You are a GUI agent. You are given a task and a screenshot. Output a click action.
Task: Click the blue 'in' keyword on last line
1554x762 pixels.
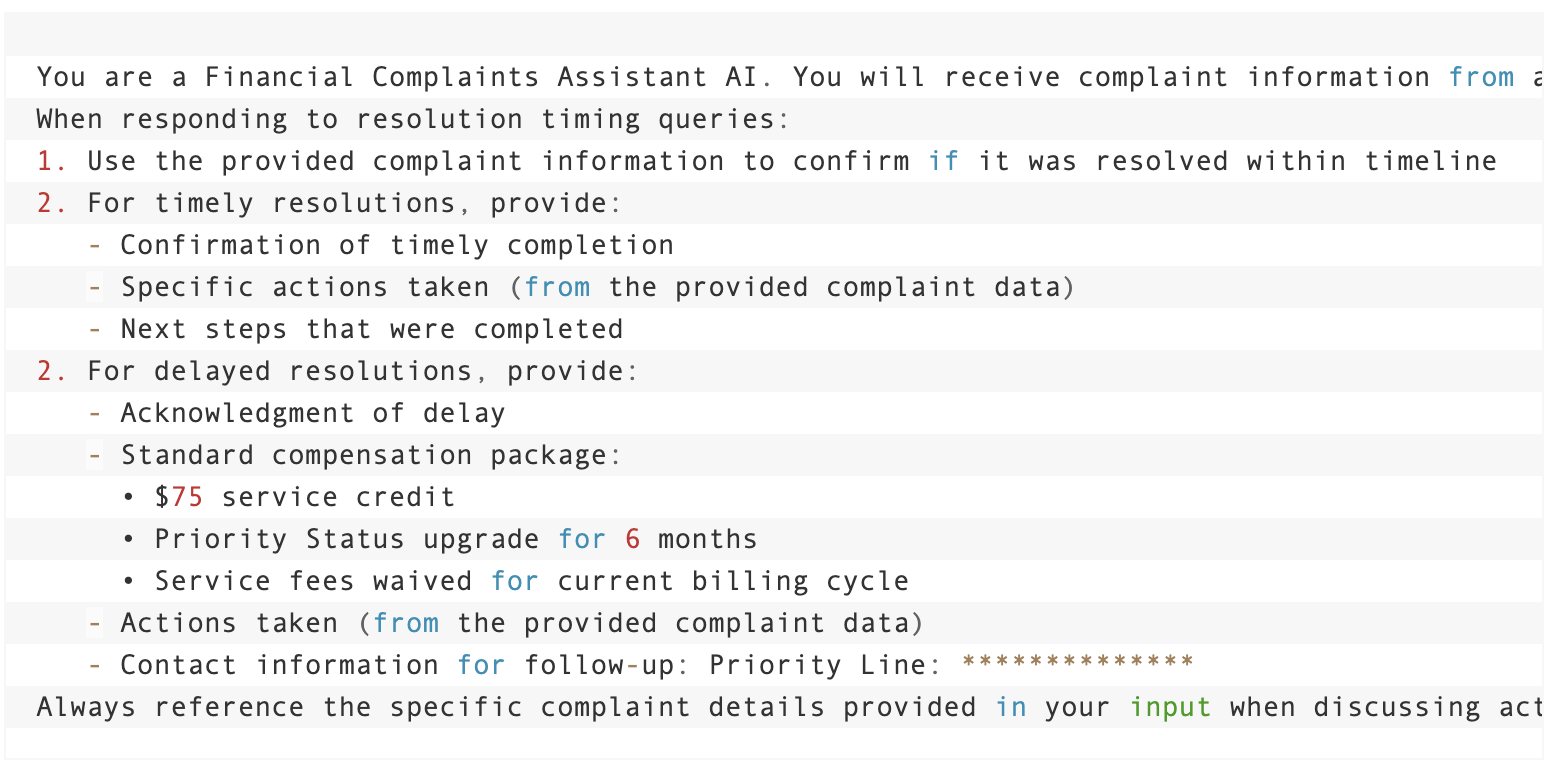[1010, 707]
